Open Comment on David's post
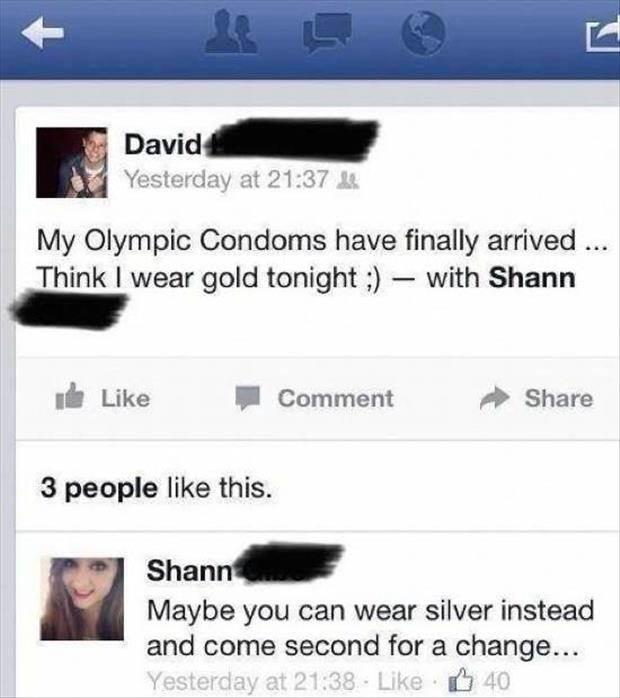The width and height of the screenshot is (620, 698). click(314, 398)
